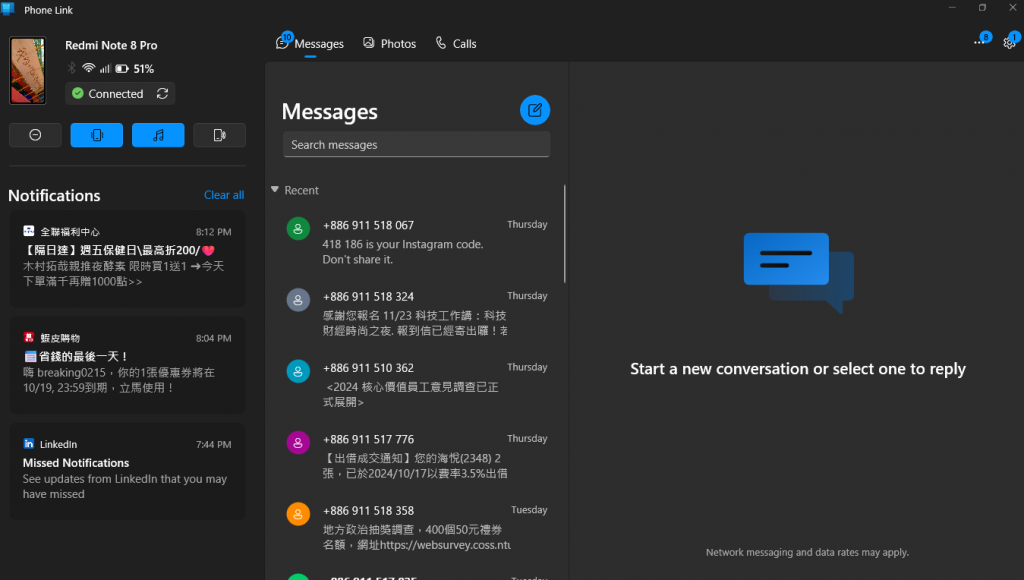Close the Phone Link window
This screenshot has width=1024, height=580.
(x=1013, y=7)
